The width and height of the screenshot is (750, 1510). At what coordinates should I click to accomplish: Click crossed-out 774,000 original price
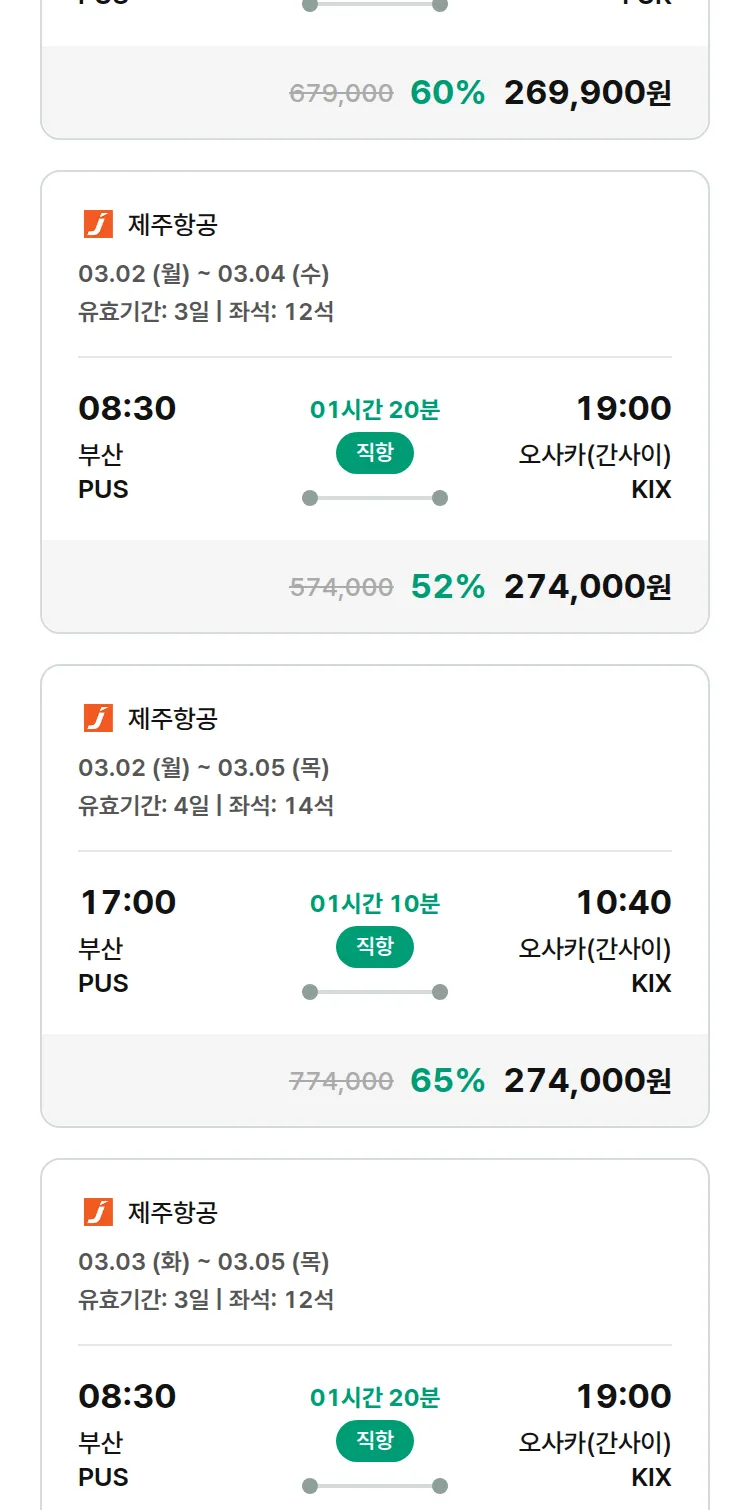341,1081
